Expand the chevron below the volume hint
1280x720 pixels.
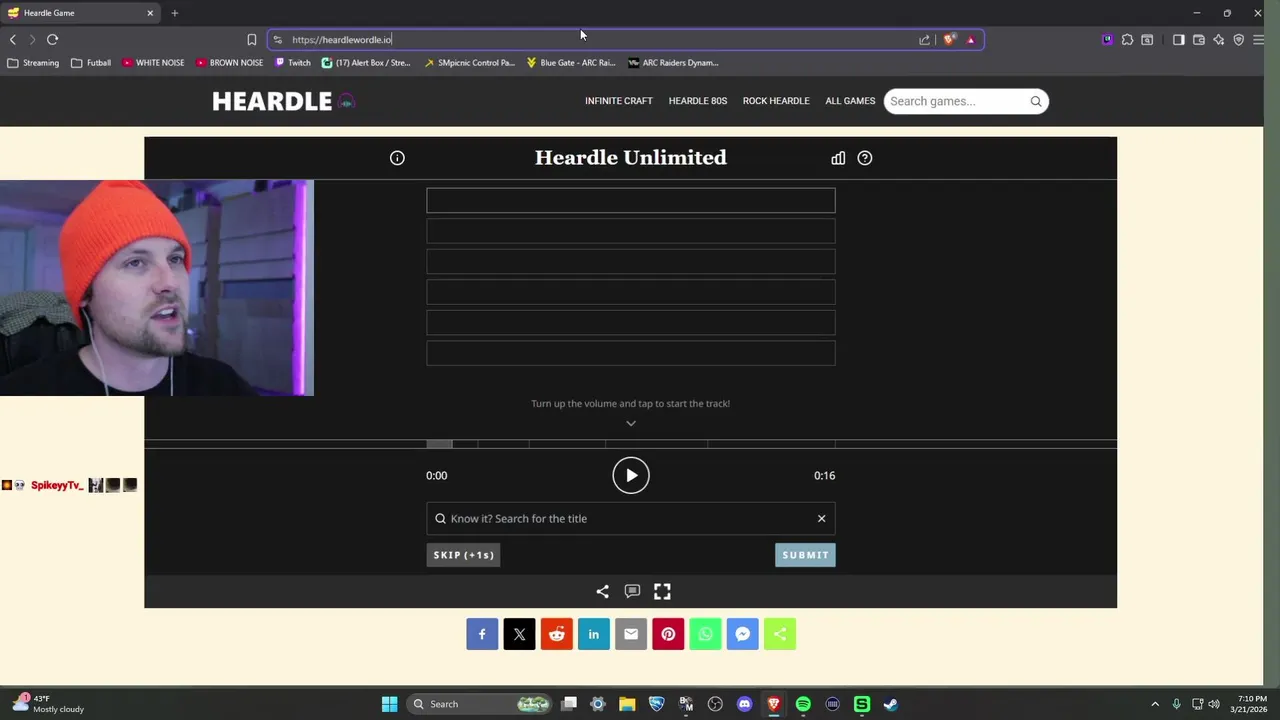tap(631, 423)
